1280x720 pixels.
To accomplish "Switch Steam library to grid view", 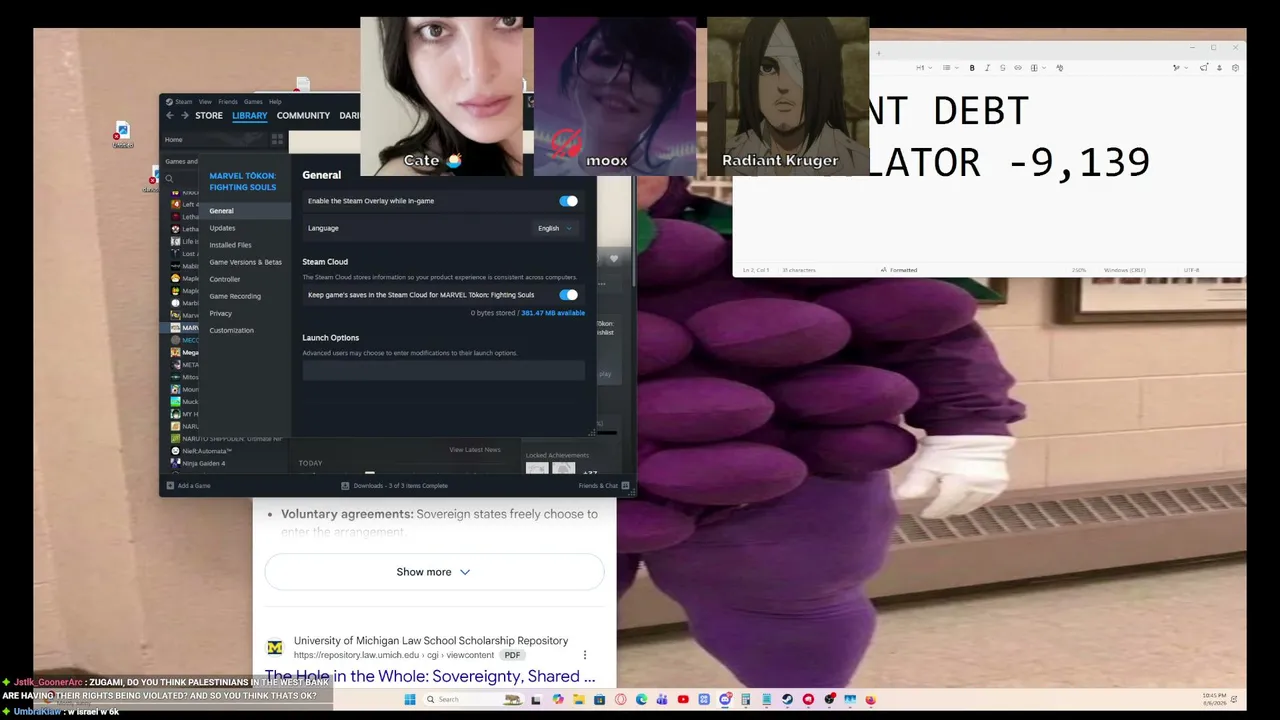I will click(x=278, y=140).
